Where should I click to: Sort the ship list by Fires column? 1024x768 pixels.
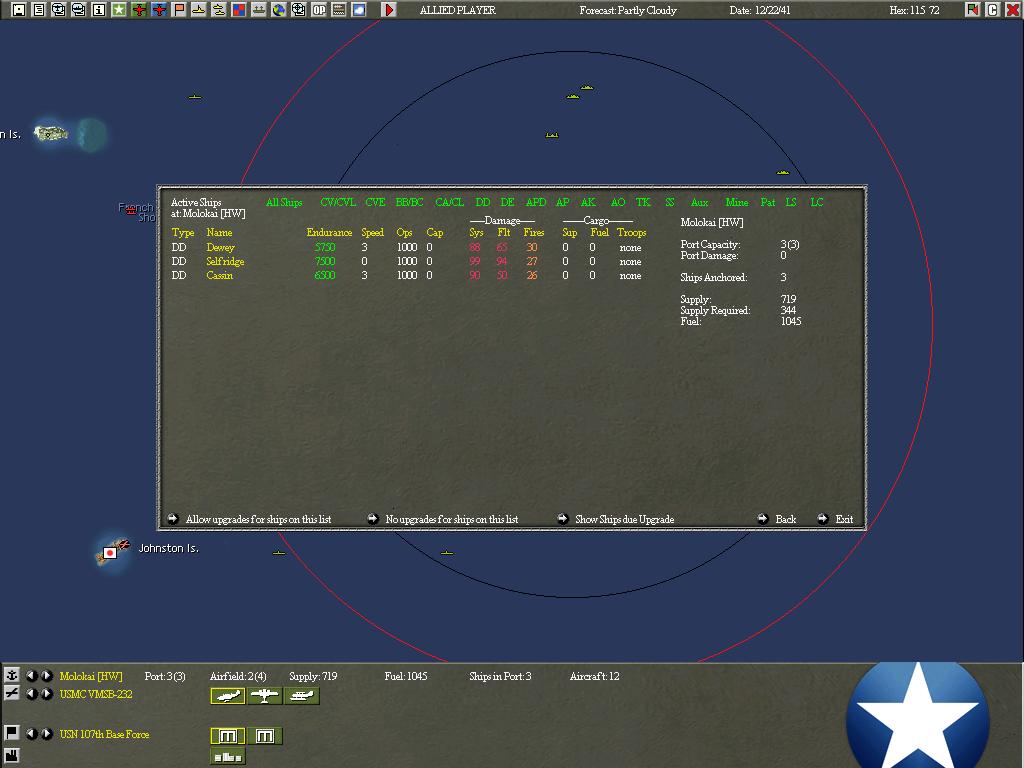tap(534, 232)
